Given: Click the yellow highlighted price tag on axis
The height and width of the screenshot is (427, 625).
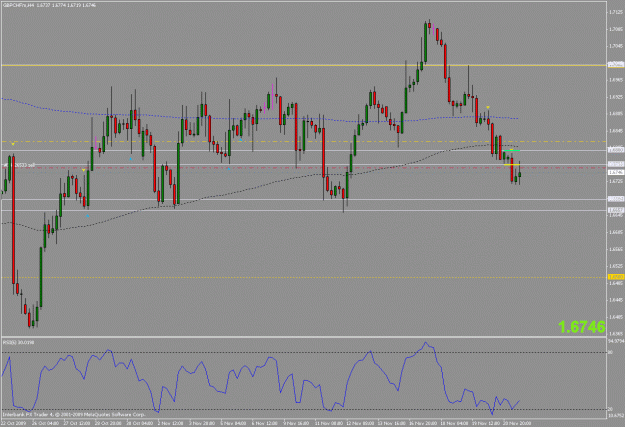Looking at the screenshot, I should coord(615,277).
